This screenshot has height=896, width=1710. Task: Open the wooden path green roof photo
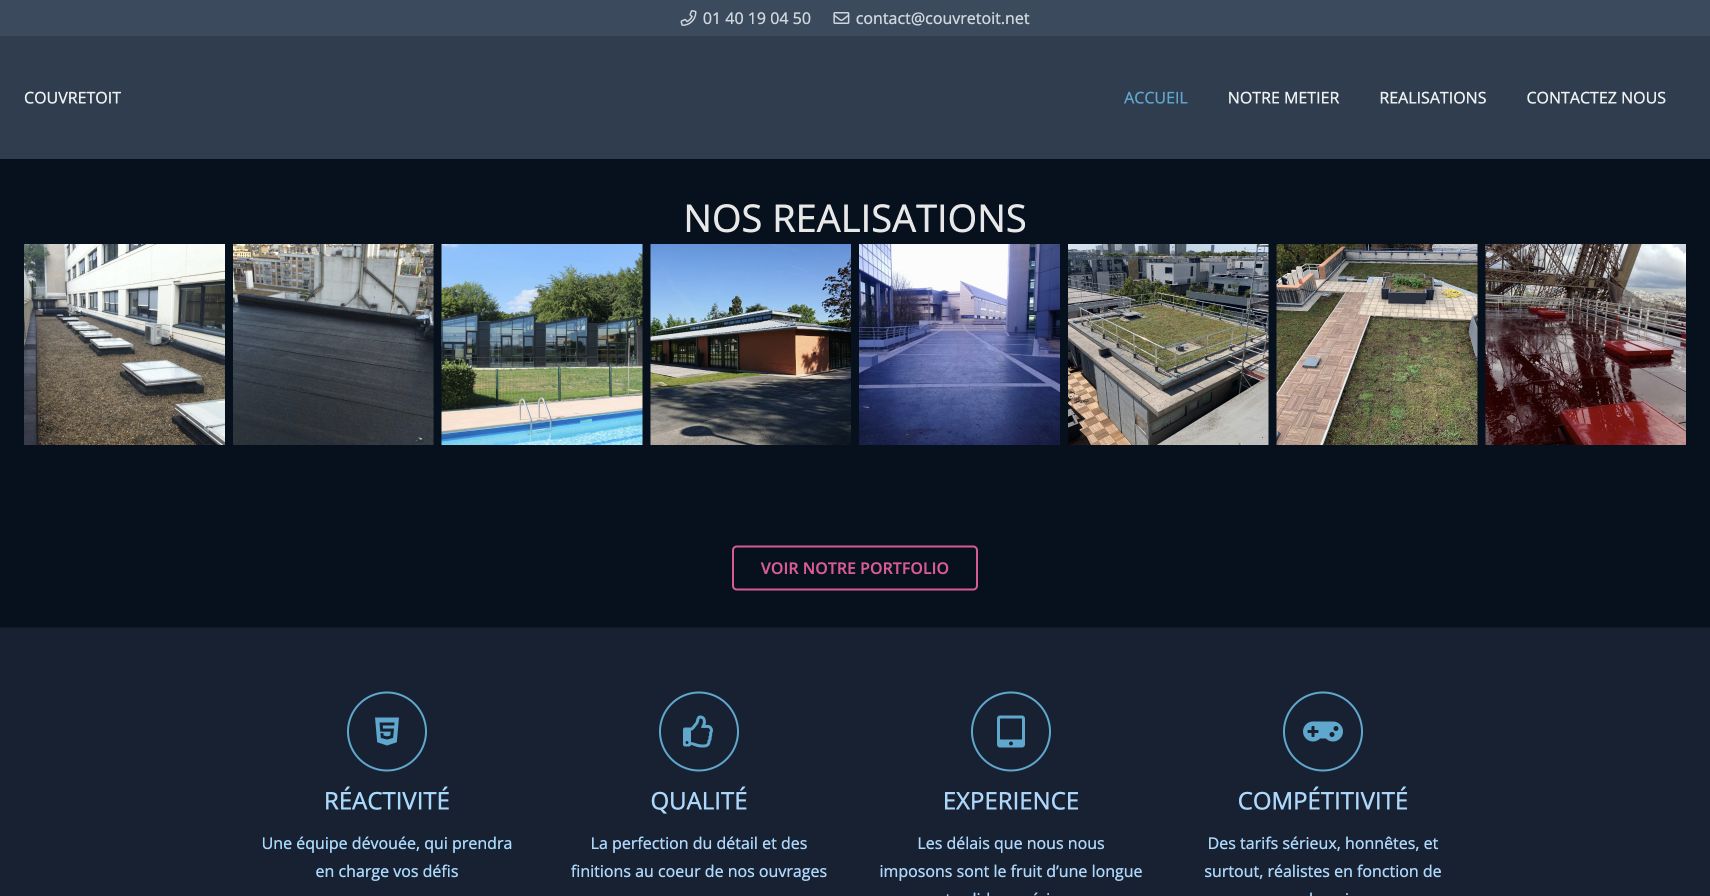coord(1376,344)
